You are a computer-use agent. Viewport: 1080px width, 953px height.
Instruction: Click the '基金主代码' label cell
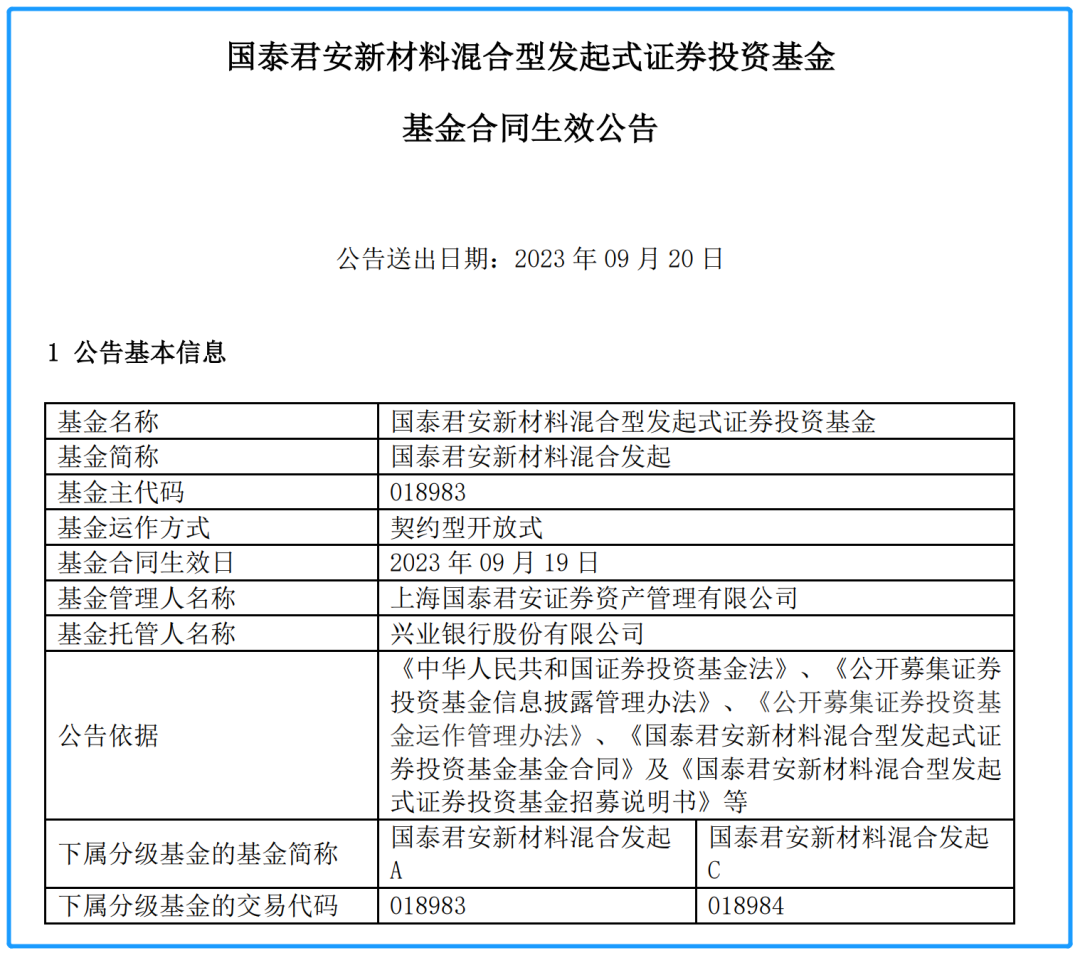211,492
